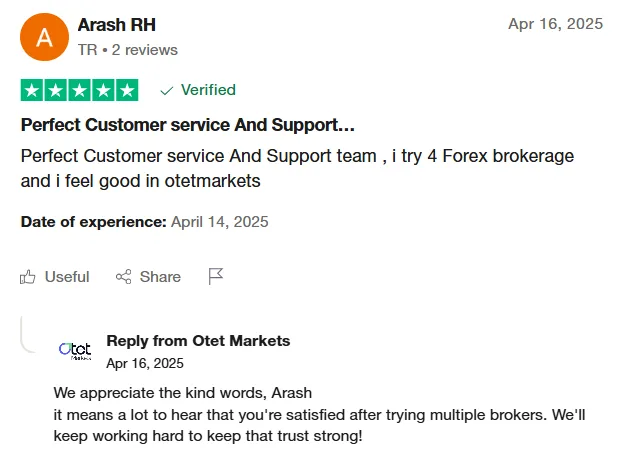The width and height of the screenshot is (634, 457).
Task: Flag this review using the flag icon
Action: [x=216, y=276]
